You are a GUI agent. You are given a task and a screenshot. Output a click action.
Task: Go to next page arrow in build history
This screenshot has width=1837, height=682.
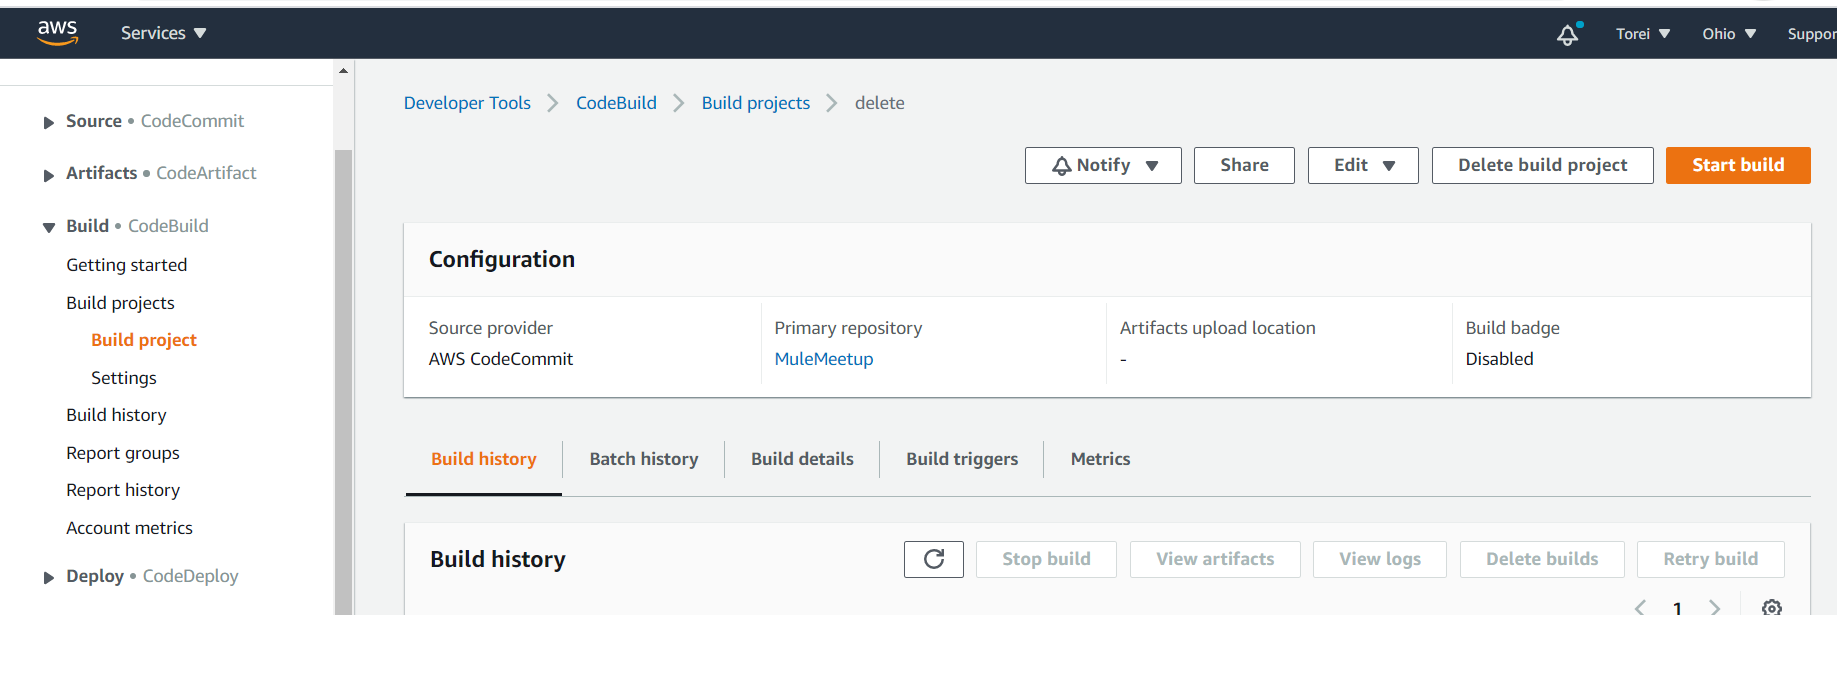[1715, 608]
